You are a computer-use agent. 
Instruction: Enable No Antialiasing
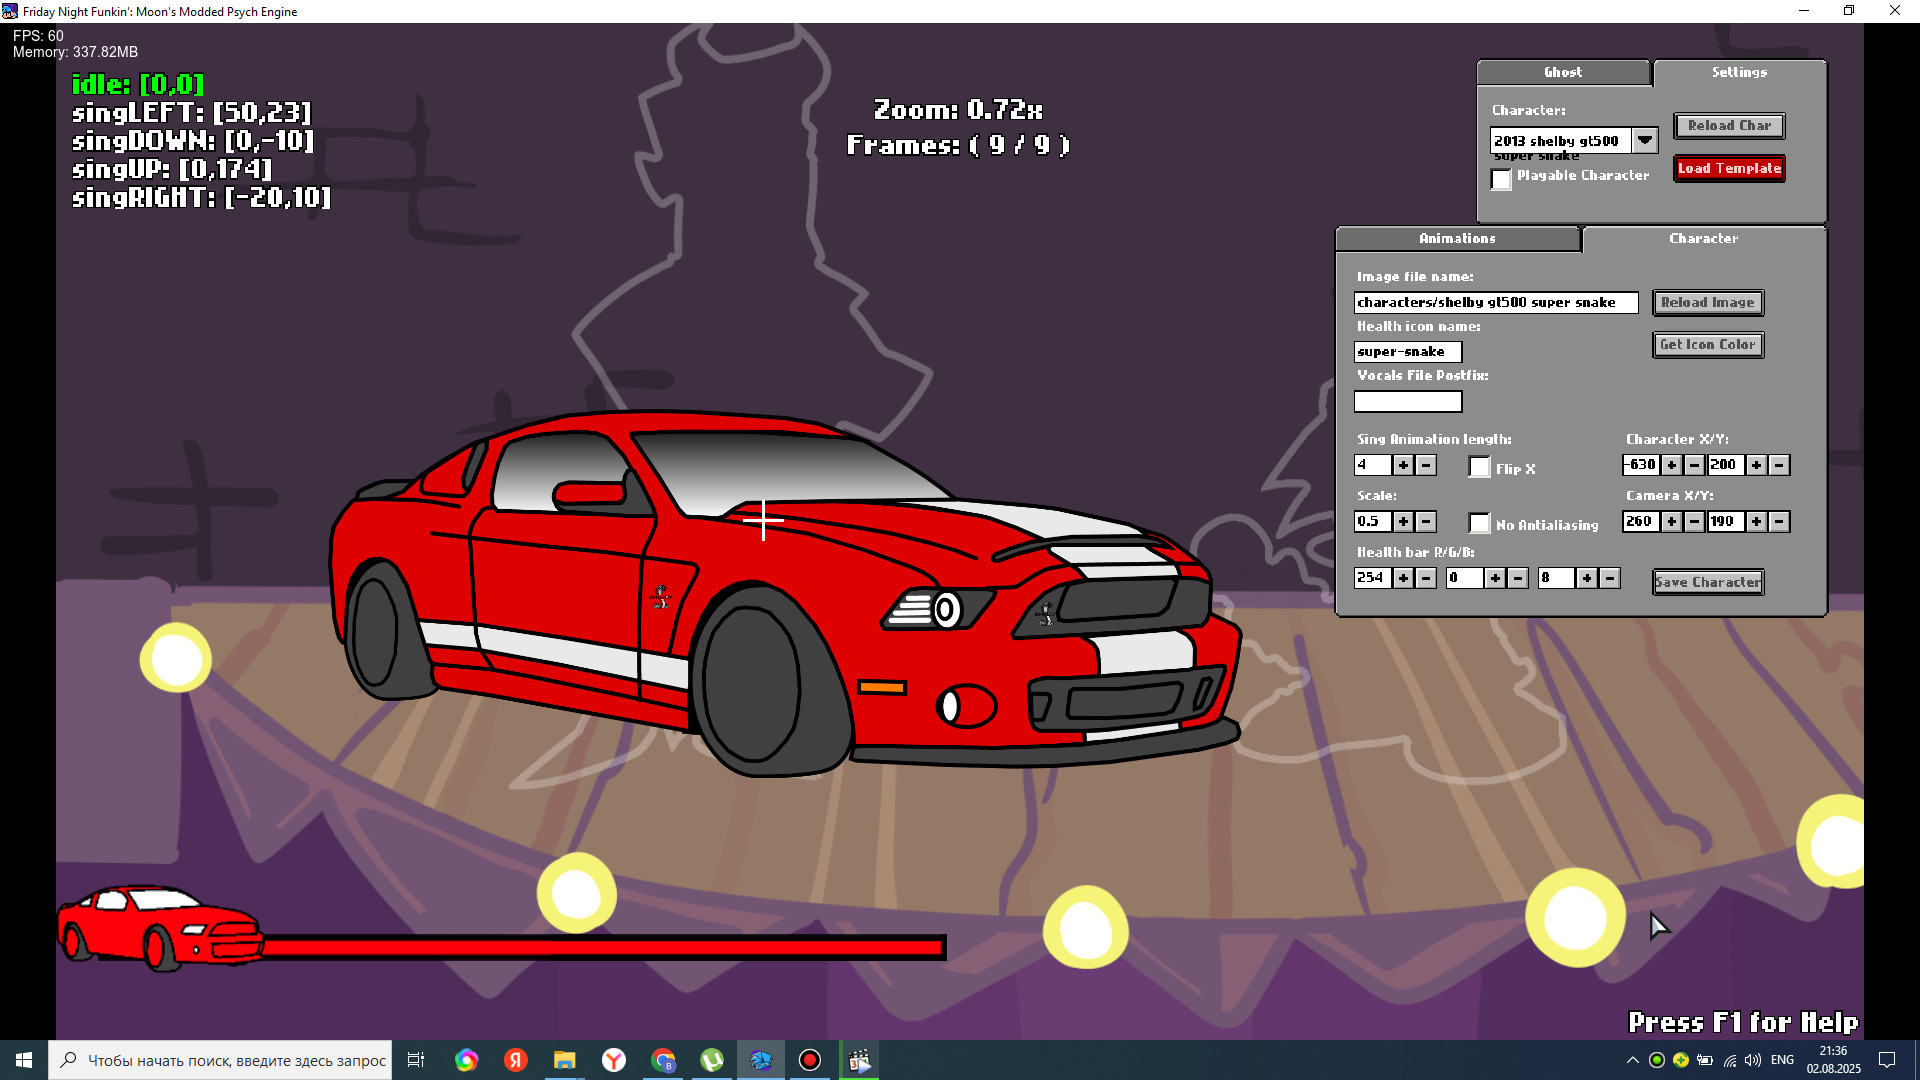pyautogui.click(x=1479, y=522)
